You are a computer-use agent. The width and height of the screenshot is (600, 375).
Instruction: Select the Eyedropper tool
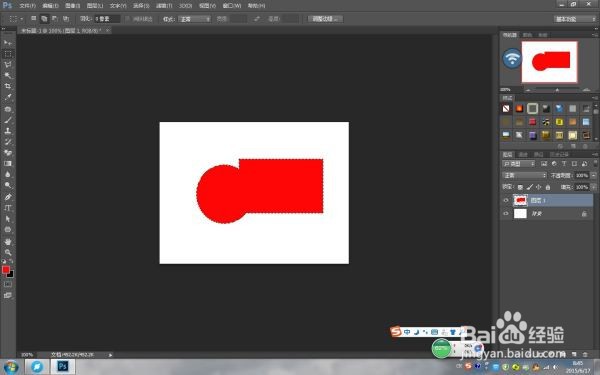click(x=8, y=97)
